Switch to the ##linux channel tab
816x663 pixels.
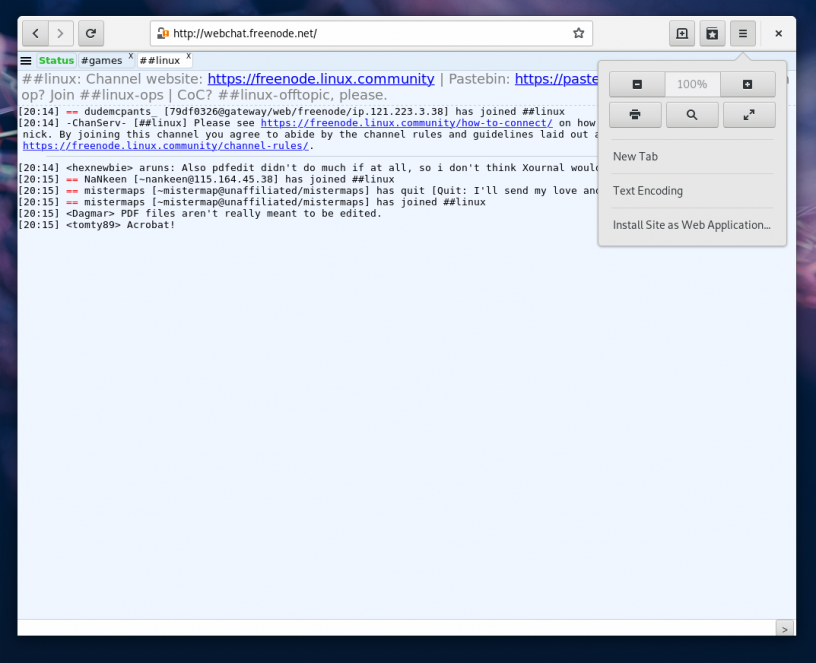[160, 60]
